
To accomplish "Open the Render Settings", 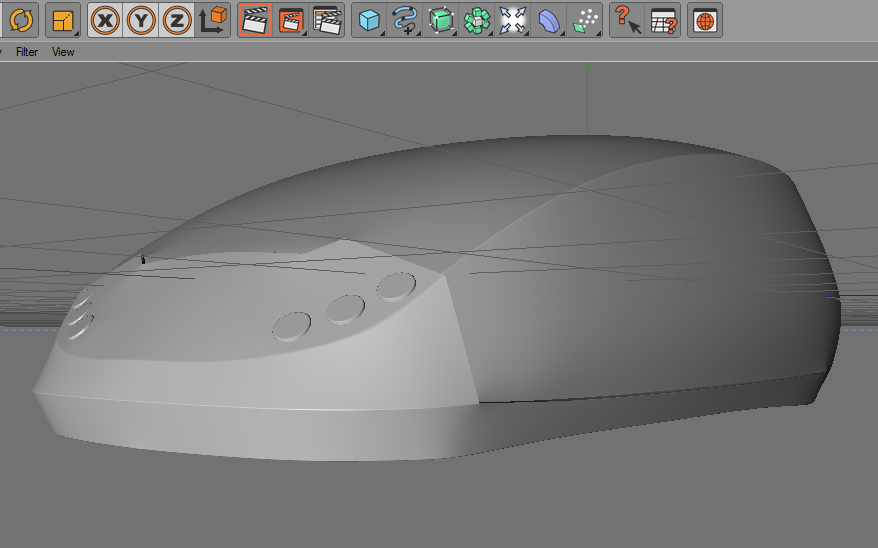I will tap(327, 20).
